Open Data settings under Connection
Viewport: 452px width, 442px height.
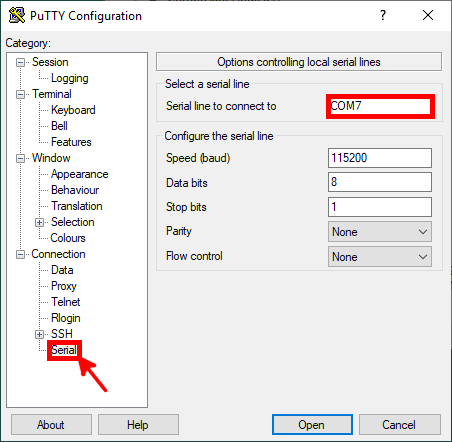[x=62, y=270]
